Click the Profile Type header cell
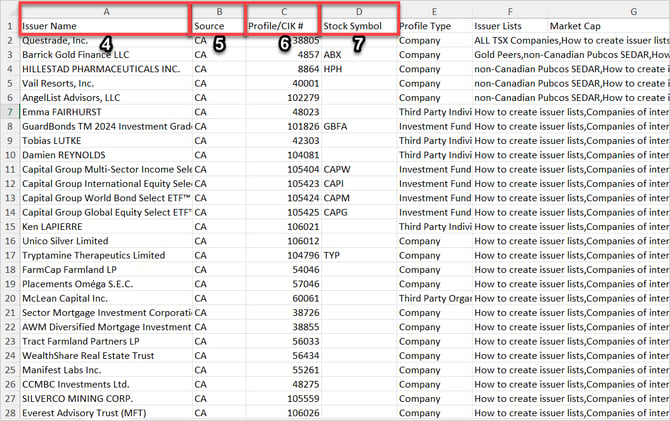670x421 pixels. 435,26
